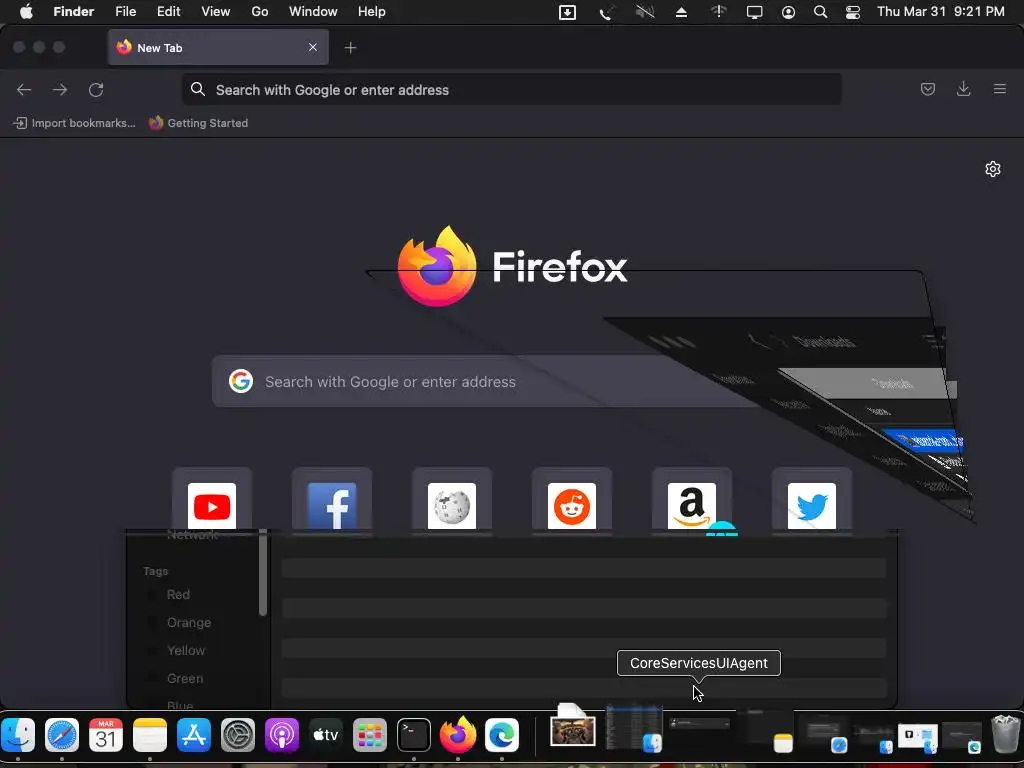The image size is (1024, 768).
Task: Open Finder from the Dock
Action: pyautogui.click(x=18, y=735)
